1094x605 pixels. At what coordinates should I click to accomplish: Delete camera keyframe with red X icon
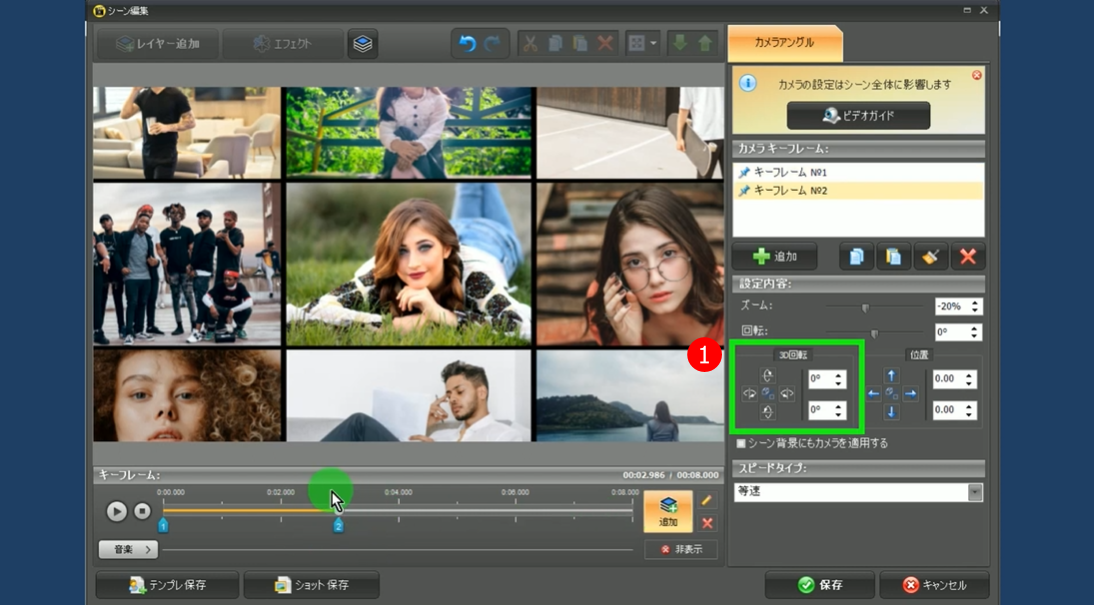click(x=967, y=257)
